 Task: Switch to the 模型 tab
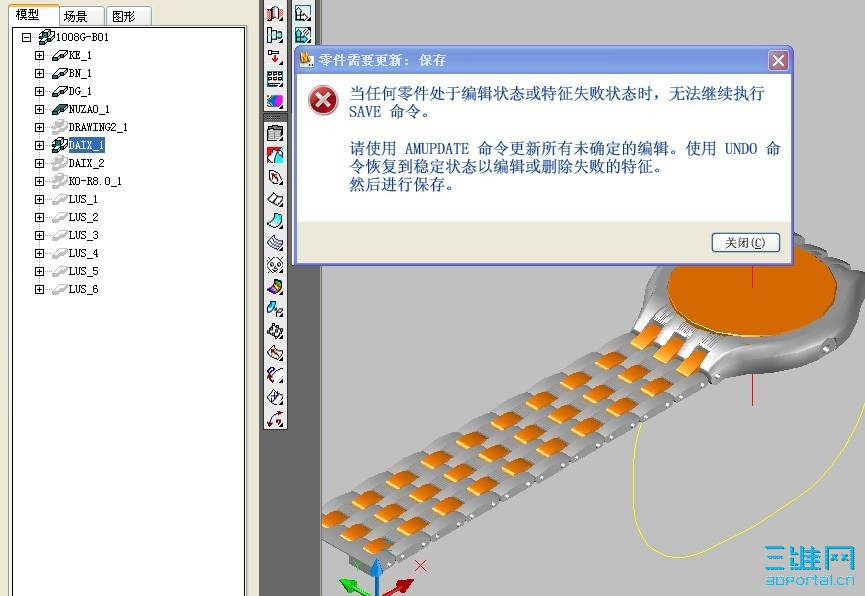[x=33, y=14]
